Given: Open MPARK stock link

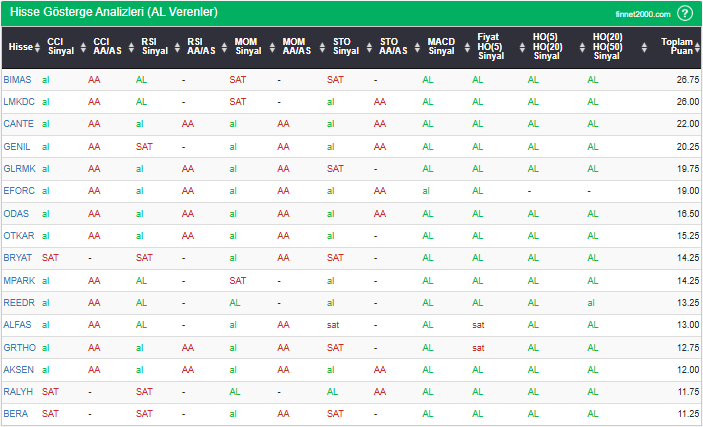Looking at the screenshot, I should click(x=18, y=281).
